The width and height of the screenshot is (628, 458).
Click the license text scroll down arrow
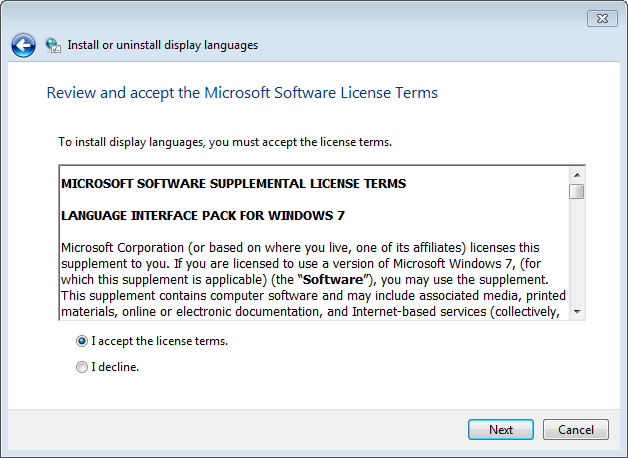coord(577,311)
